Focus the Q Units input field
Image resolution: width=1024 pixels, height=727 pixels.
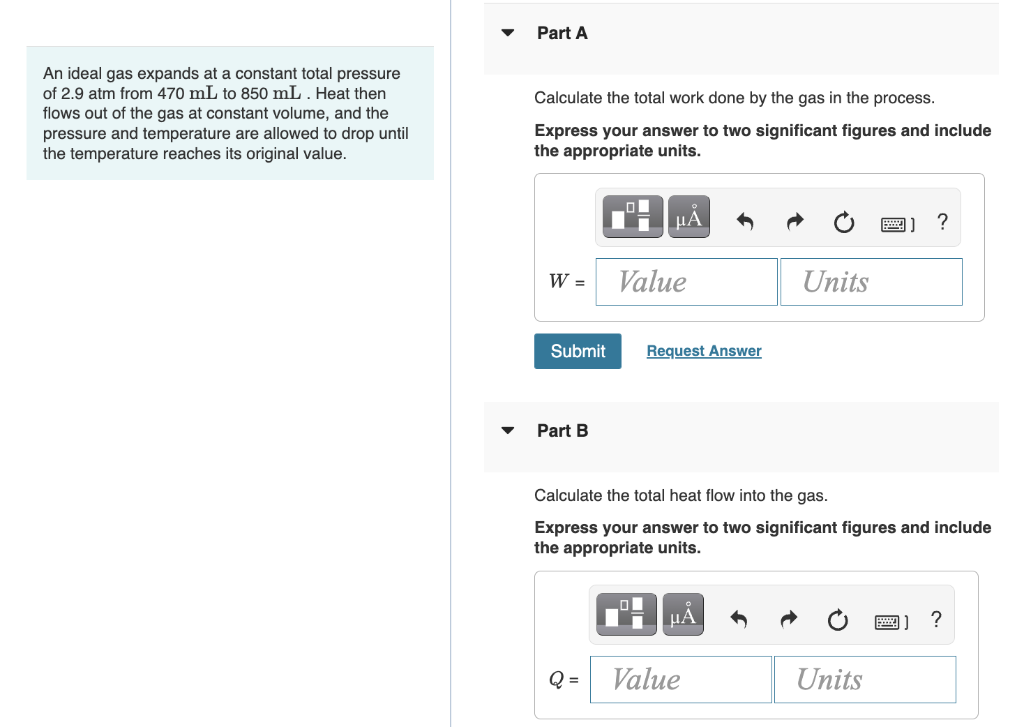[865, 679]
